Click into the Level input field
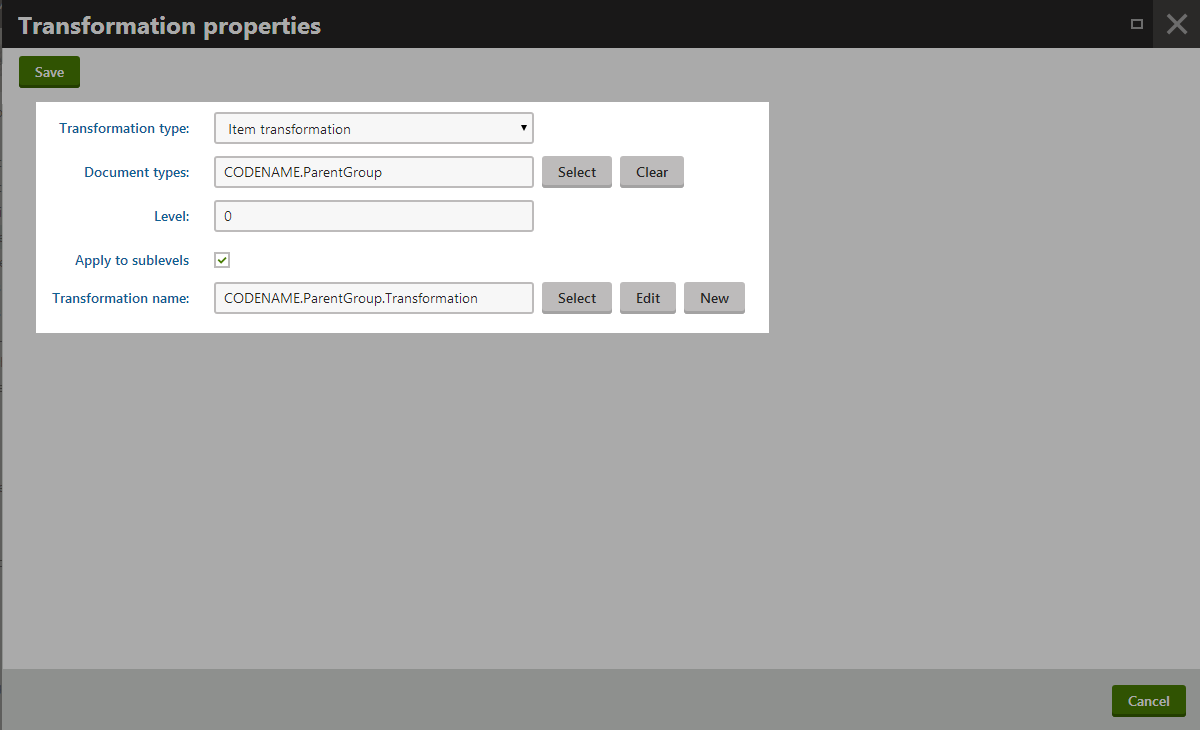The height and width of the screenshot is (730, 1200). [x=374, y=216]
